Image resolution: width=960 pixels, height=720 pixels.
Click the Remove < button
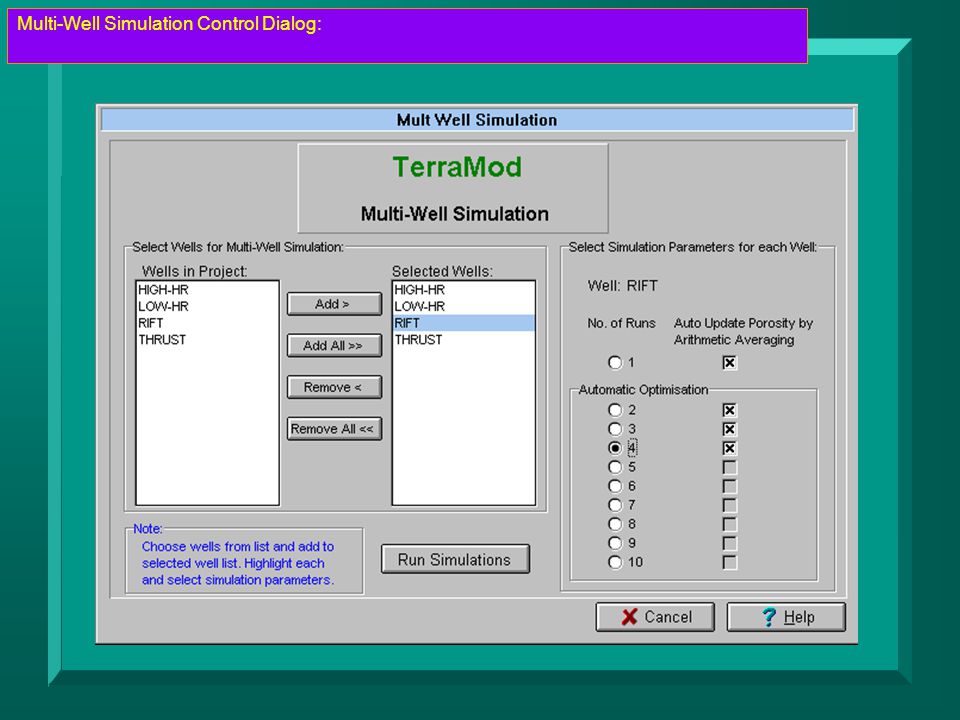click(334, 387)
